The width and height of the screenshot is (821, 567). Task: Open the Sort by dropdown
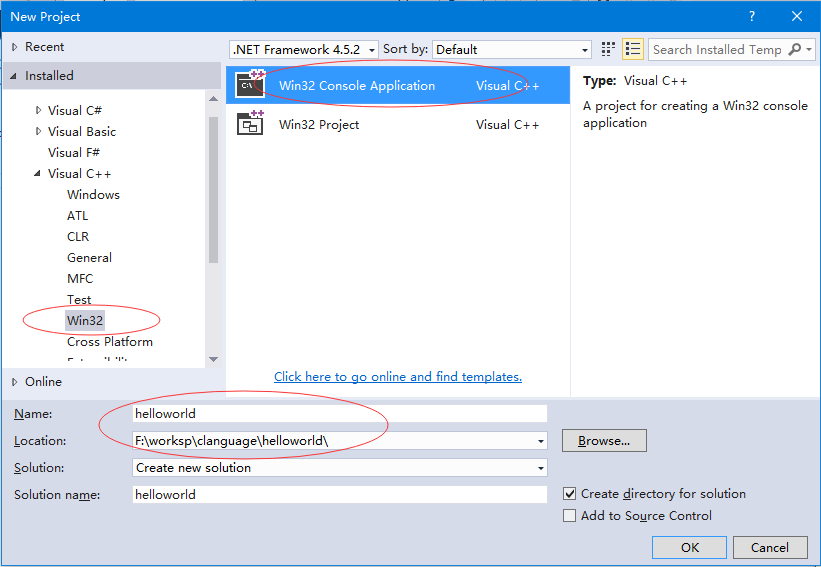click(513, 49)
